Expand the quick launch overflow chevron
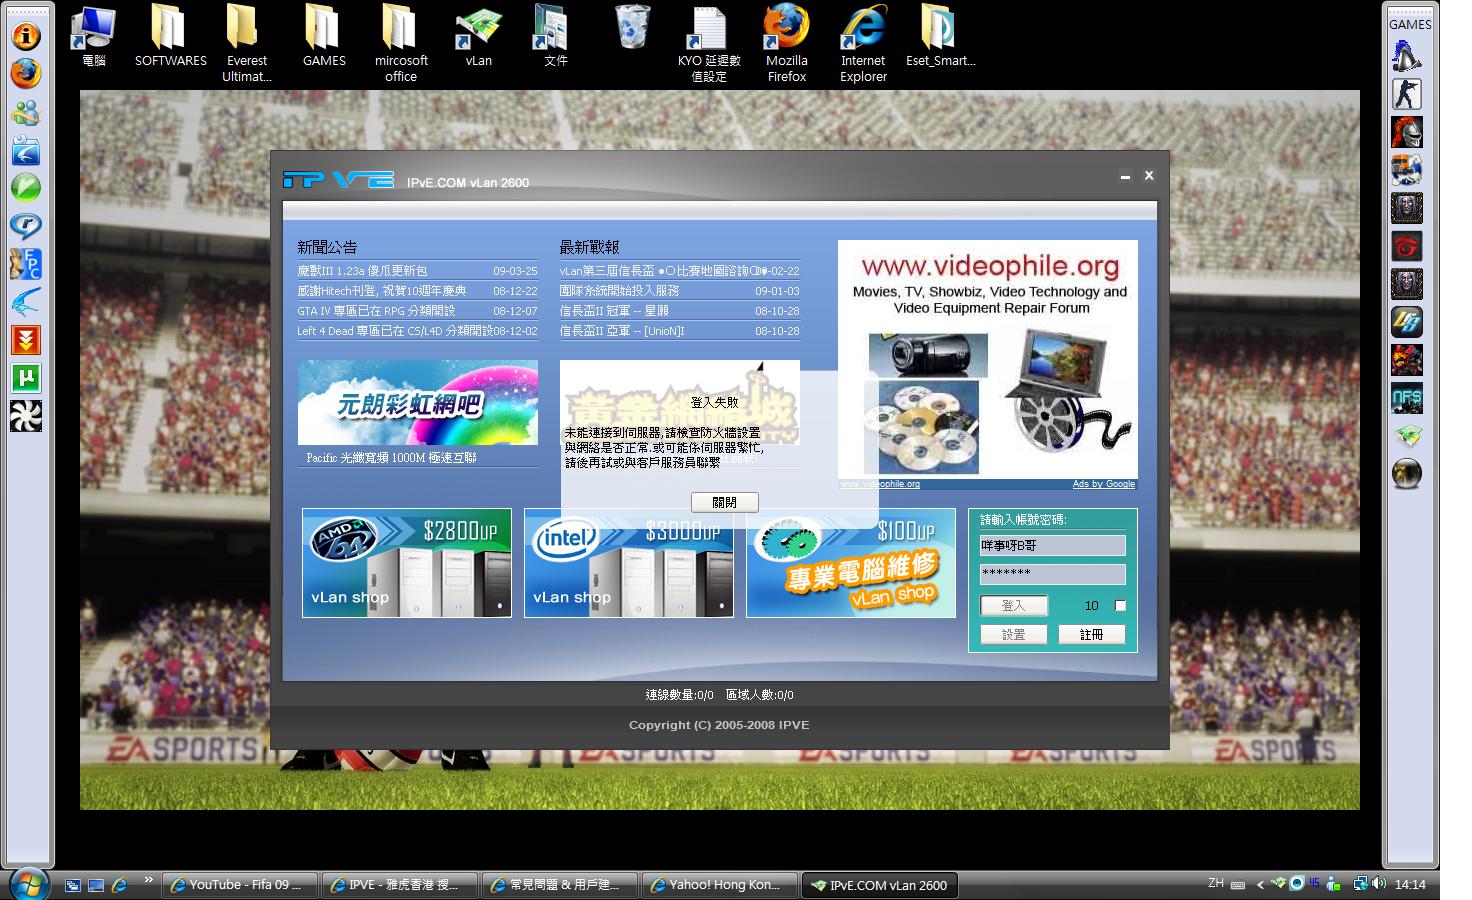Viewport: 1472px width, 900px height. click(x=148, y=880)
